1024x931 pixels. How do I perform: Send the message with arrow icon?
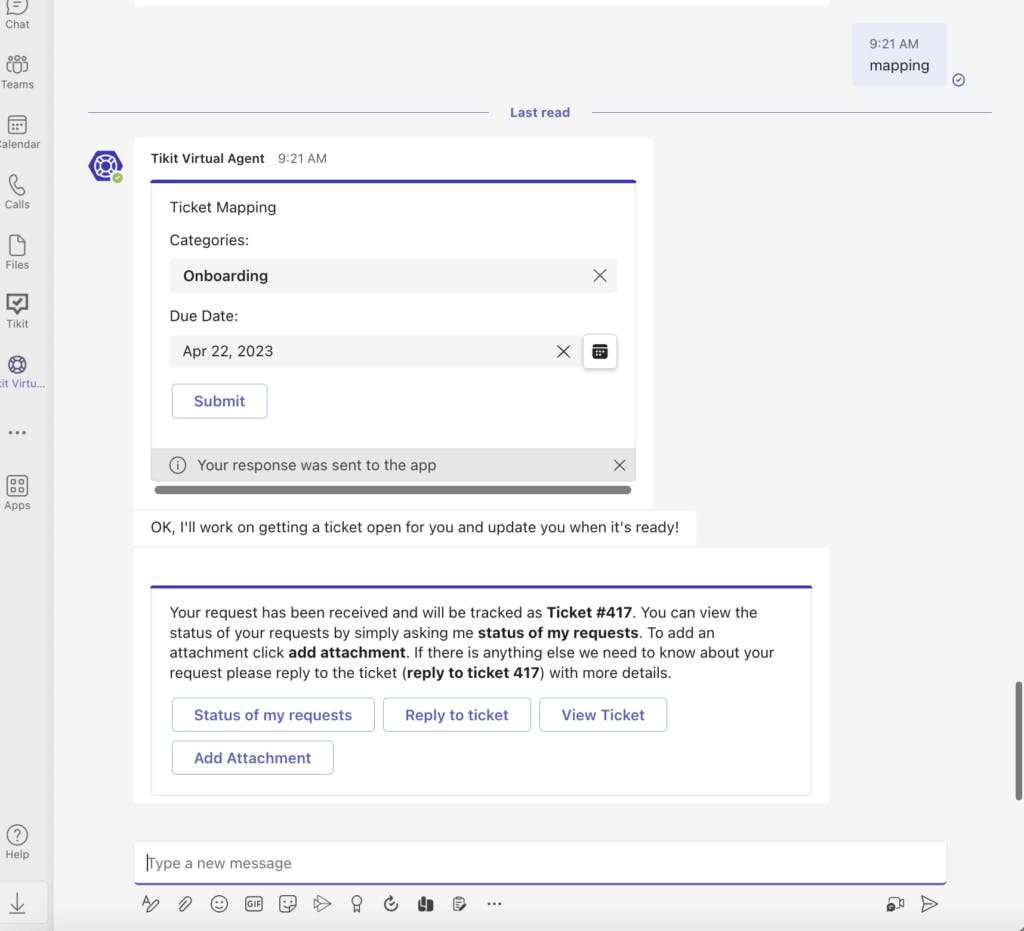(929, 904)
